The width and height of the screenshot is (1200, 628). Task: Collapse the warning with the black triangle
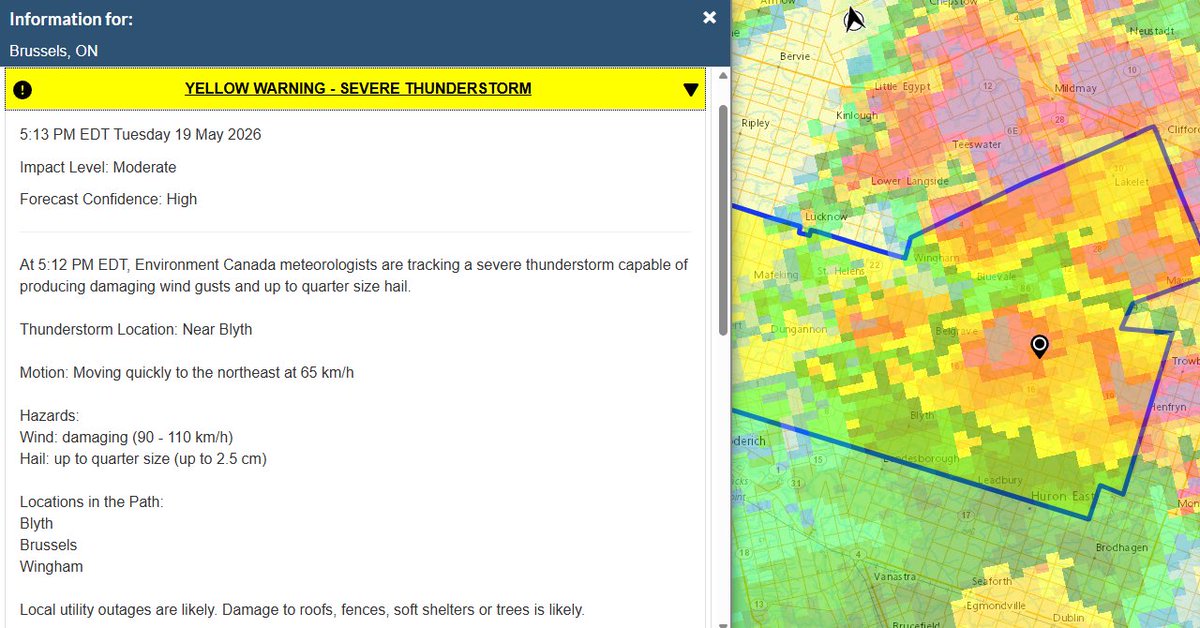click(690, 90)
